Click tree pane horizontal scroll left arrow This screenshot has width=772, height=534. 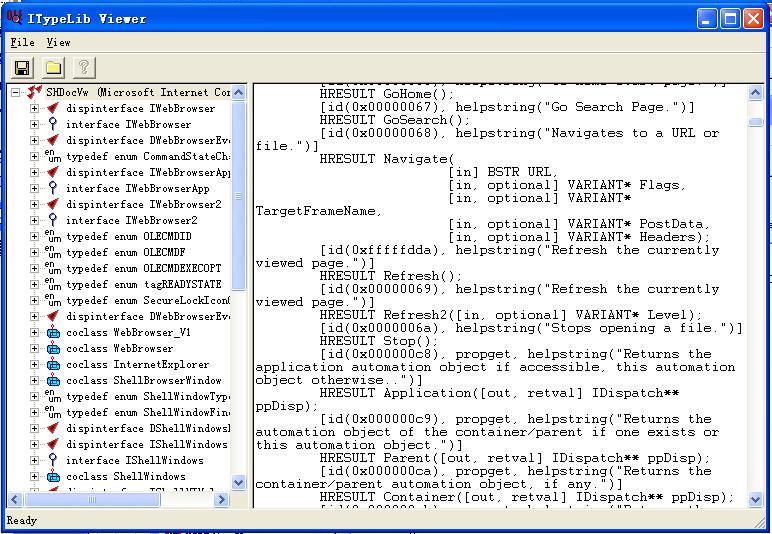tap(15, 500)
